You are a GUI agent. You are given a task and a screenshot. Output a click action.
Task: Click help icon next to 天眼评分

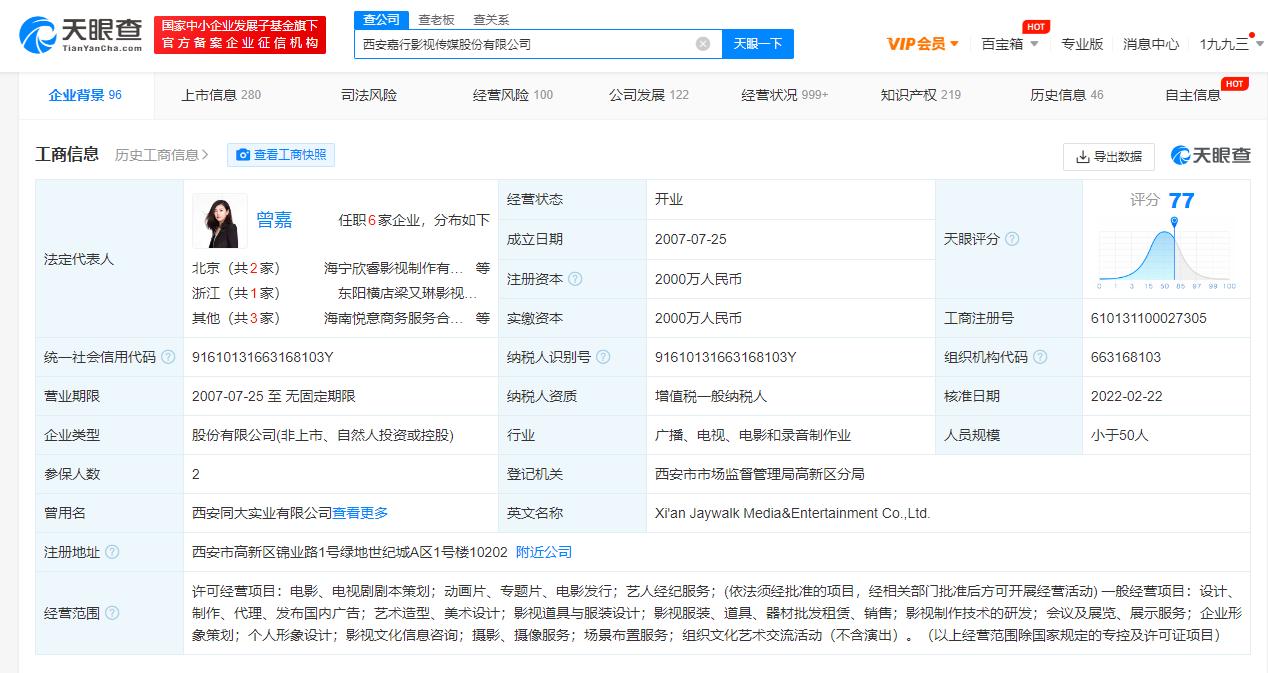[1012, 239]
